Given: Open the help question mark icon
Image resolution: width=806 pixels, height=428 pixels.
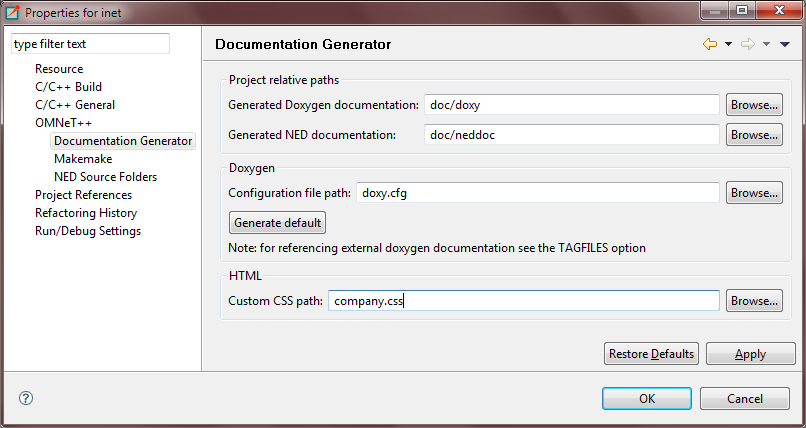Looking at the screenshot, I should (26, 398).
